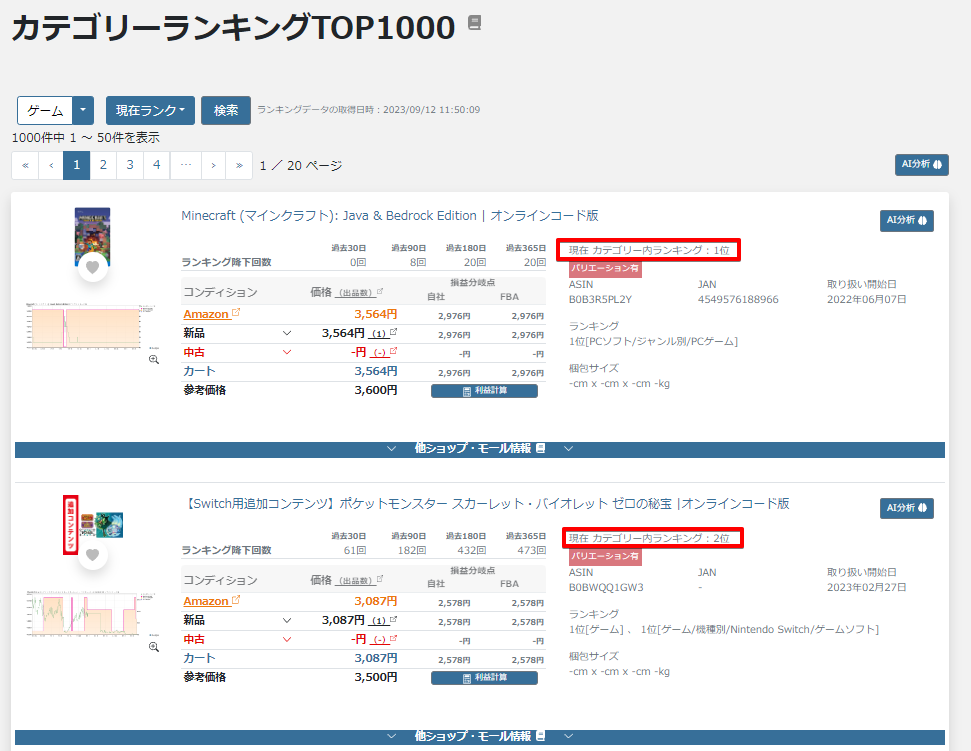This screenshot has width=971, height=751.
Task: Zoom the Minecraft graph with the magnifier icon
Action: [x=154, y=360]
